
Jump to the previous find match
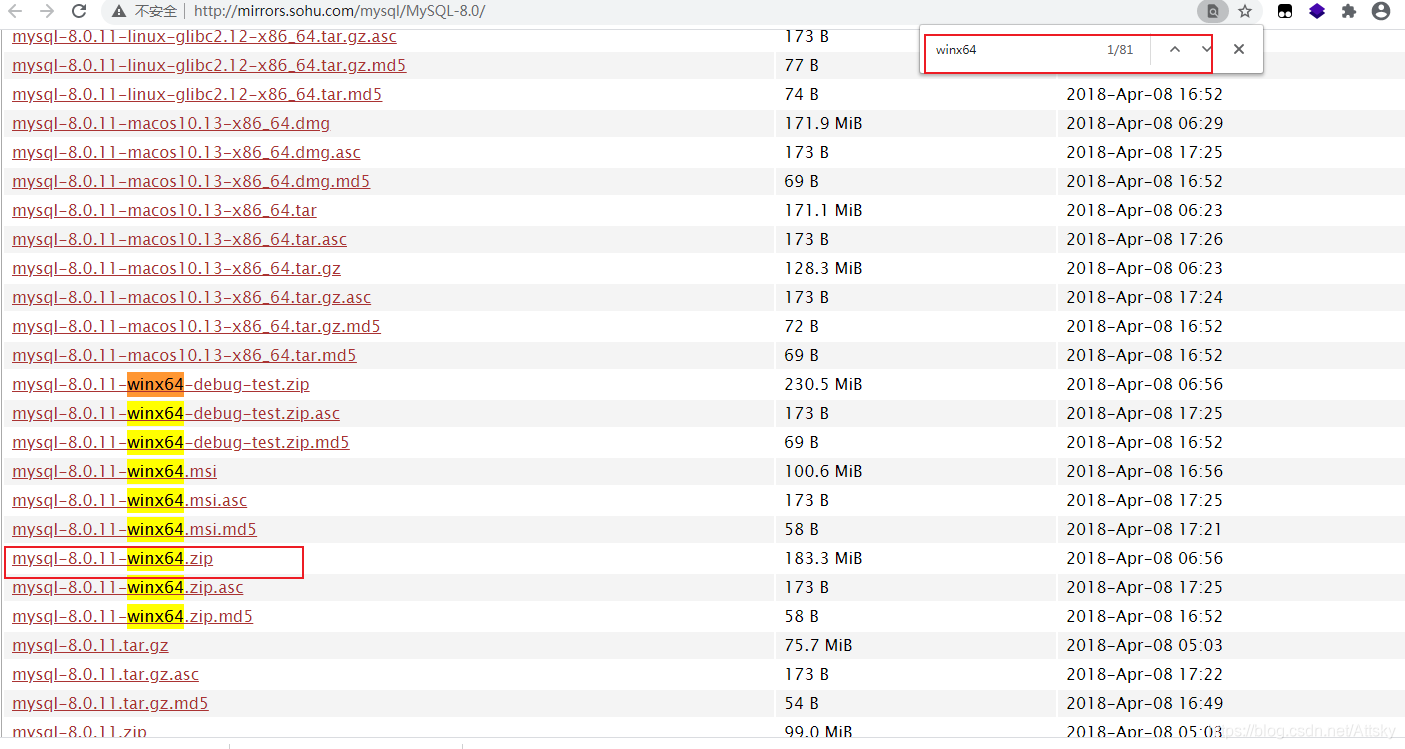point(1175,49)
